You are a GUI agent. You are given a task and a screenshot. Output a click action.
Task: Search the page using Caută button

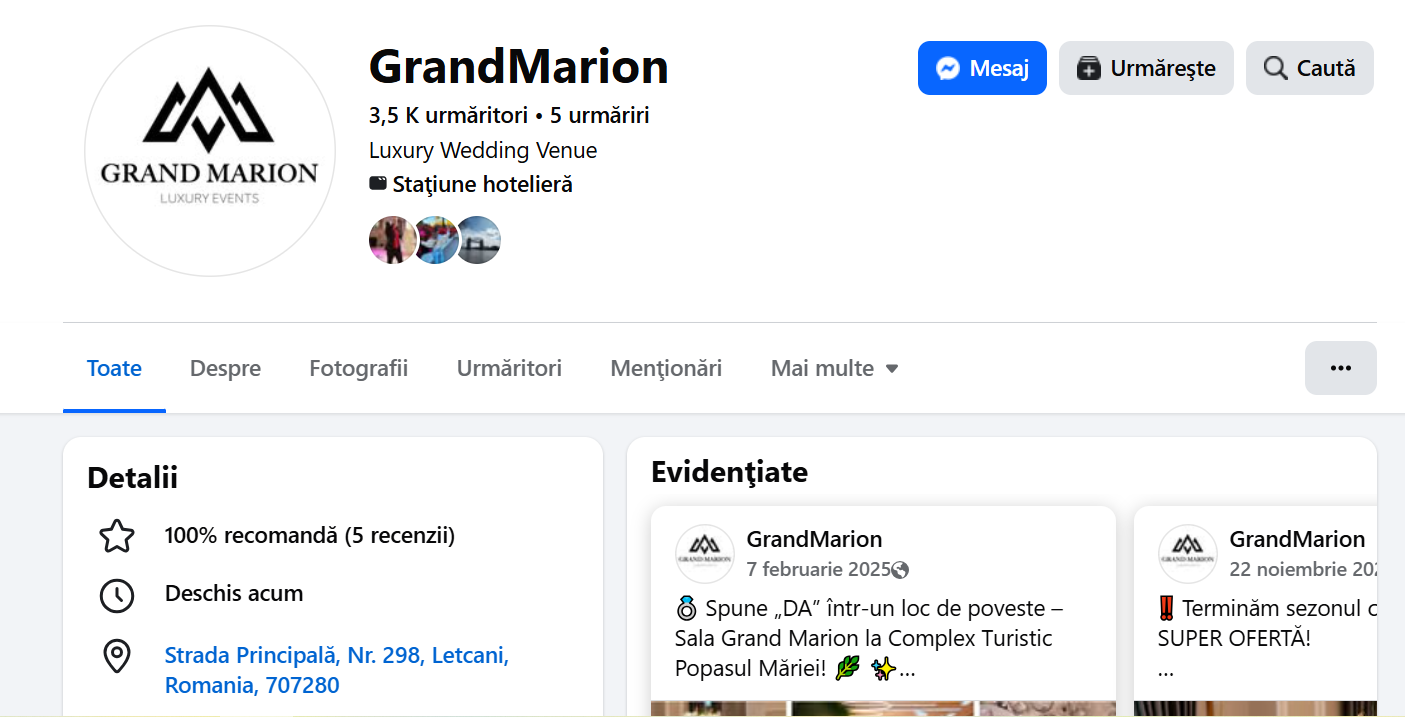tap(1309, 68)
